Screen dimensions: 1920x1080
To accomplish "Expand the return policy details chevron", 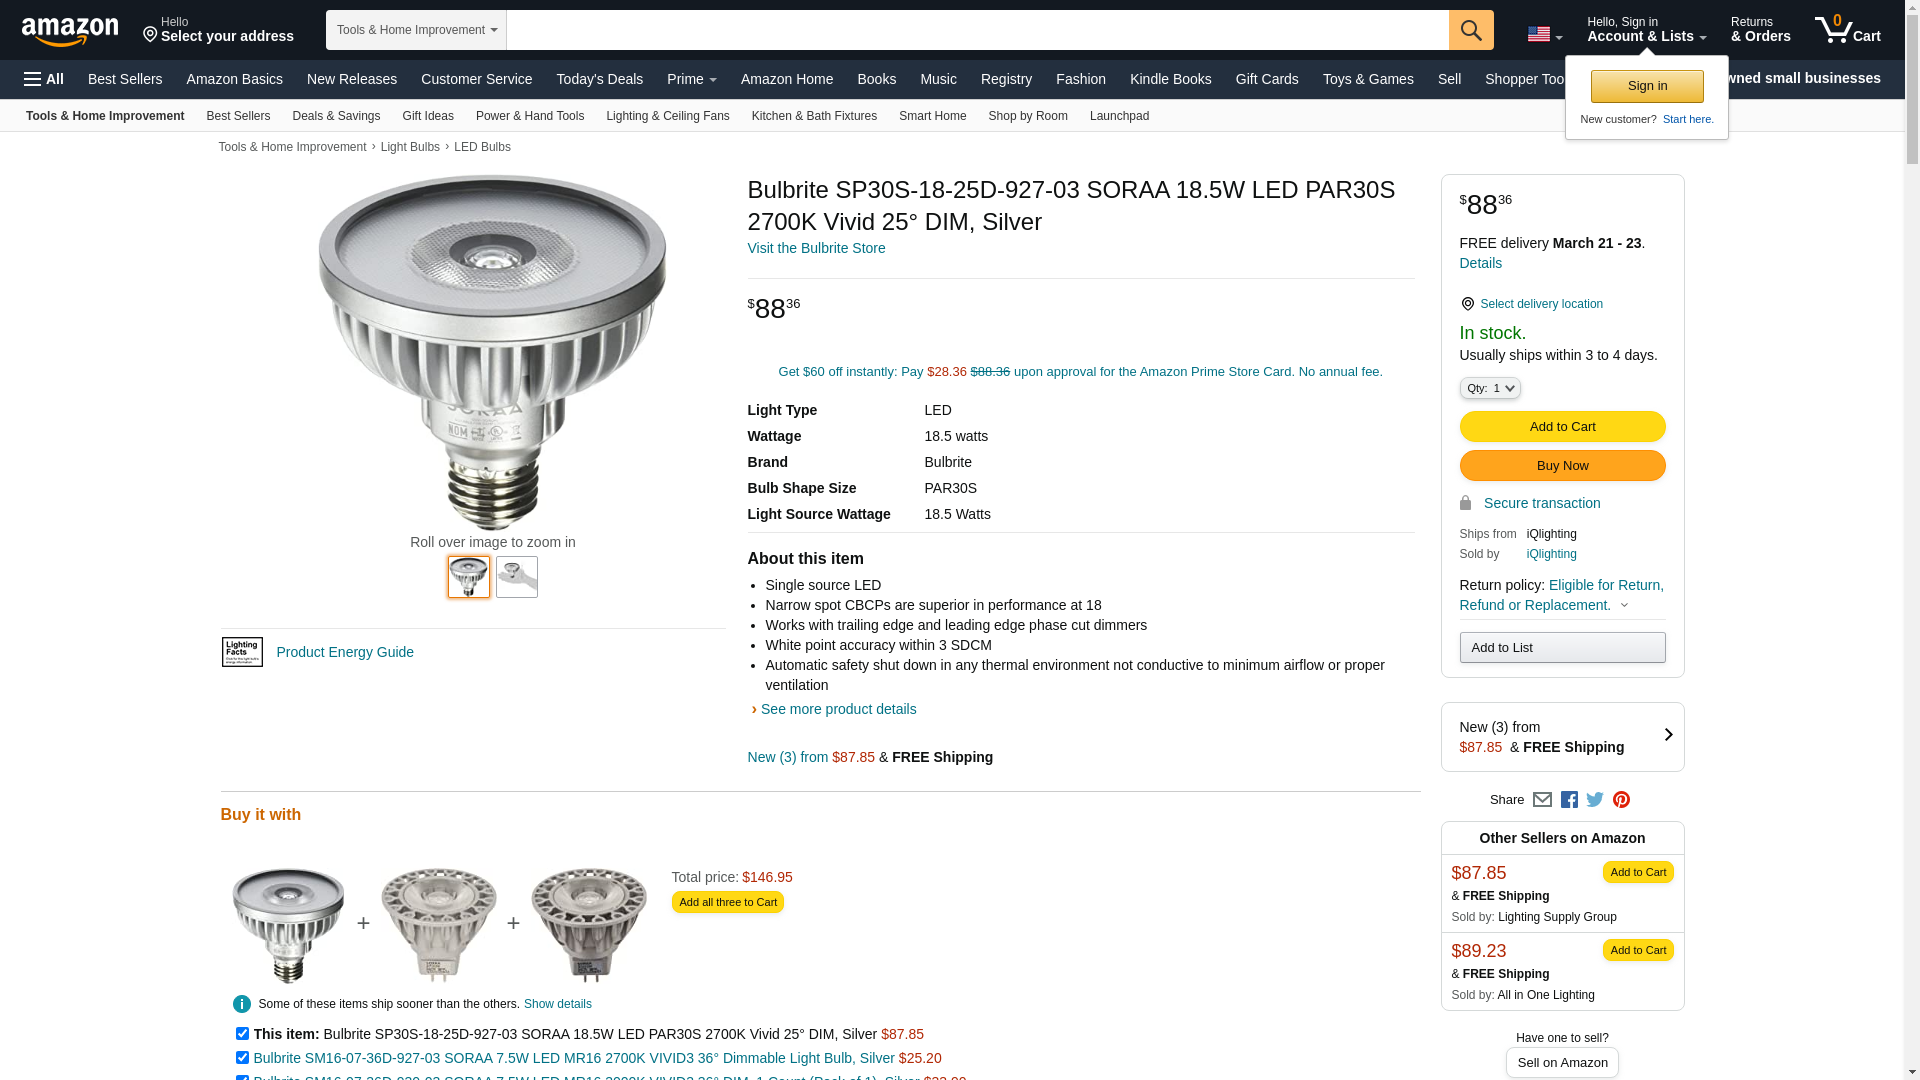I will [x=1624, y=605].
